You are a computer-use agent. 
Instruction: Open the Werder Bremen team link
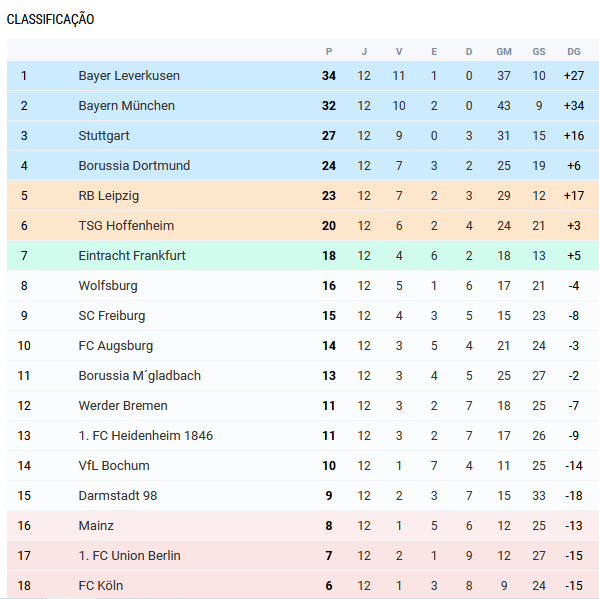(123, 406)
